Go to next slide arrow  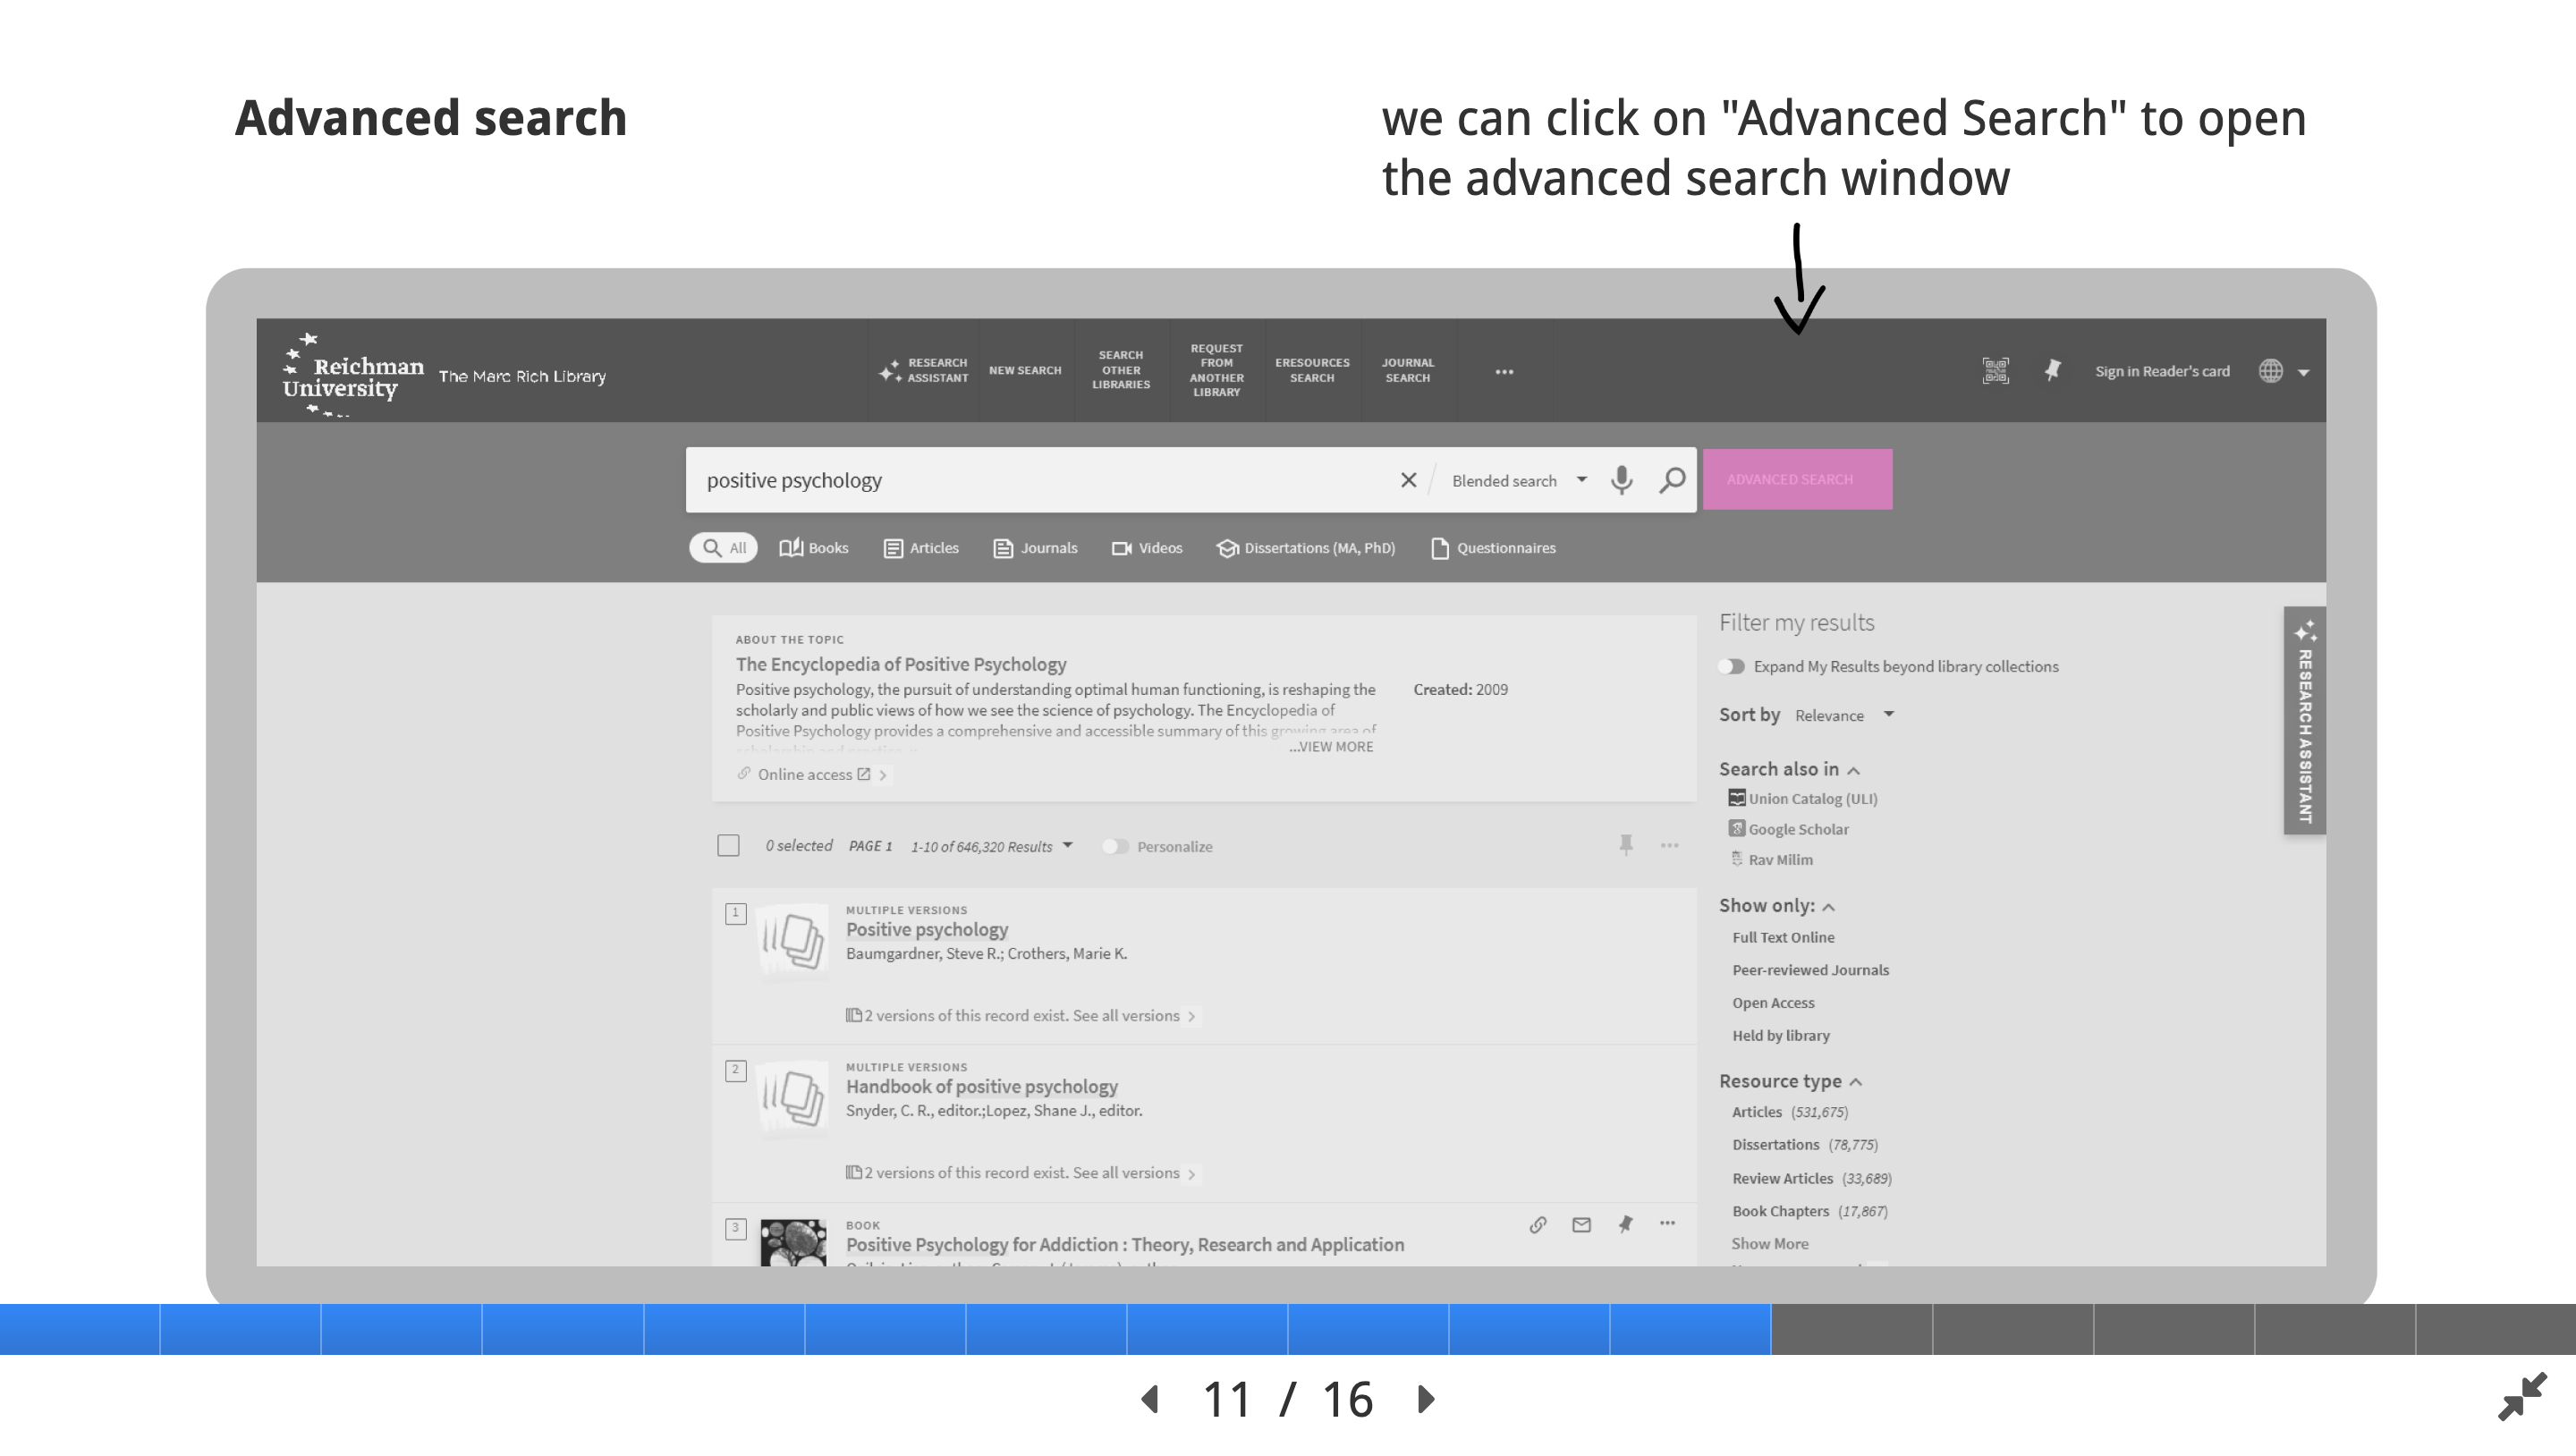1427,1399
